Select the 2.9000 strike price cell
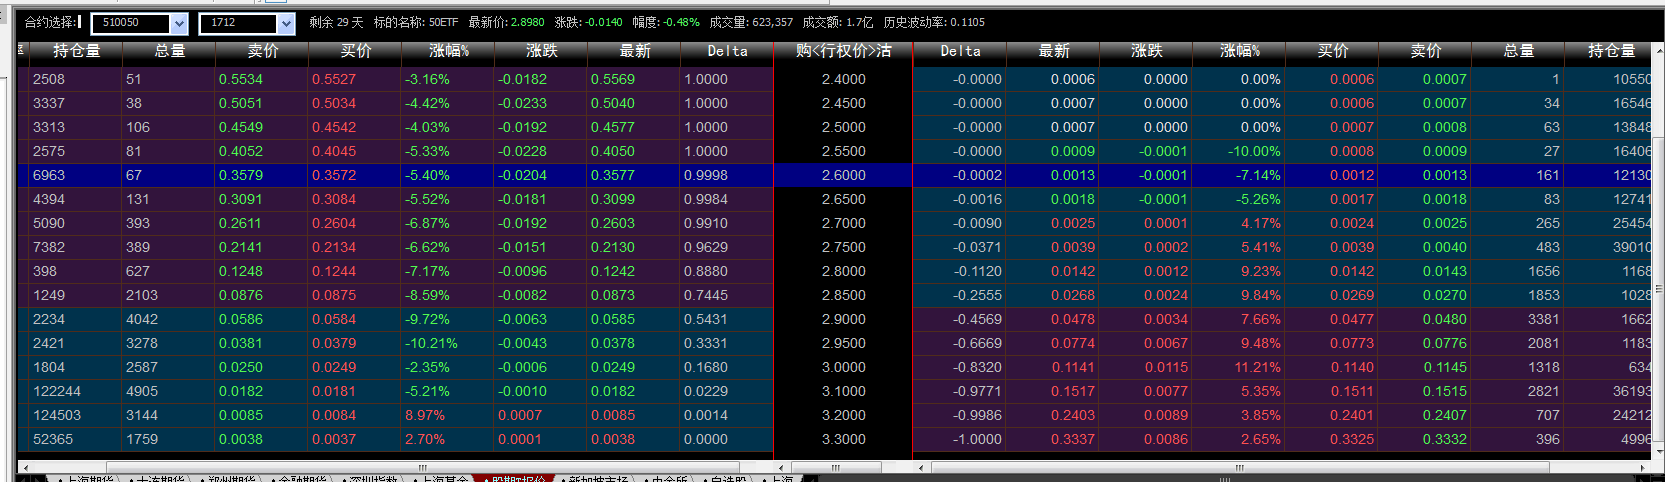The image size is (1665, 482). click(843, 319)
